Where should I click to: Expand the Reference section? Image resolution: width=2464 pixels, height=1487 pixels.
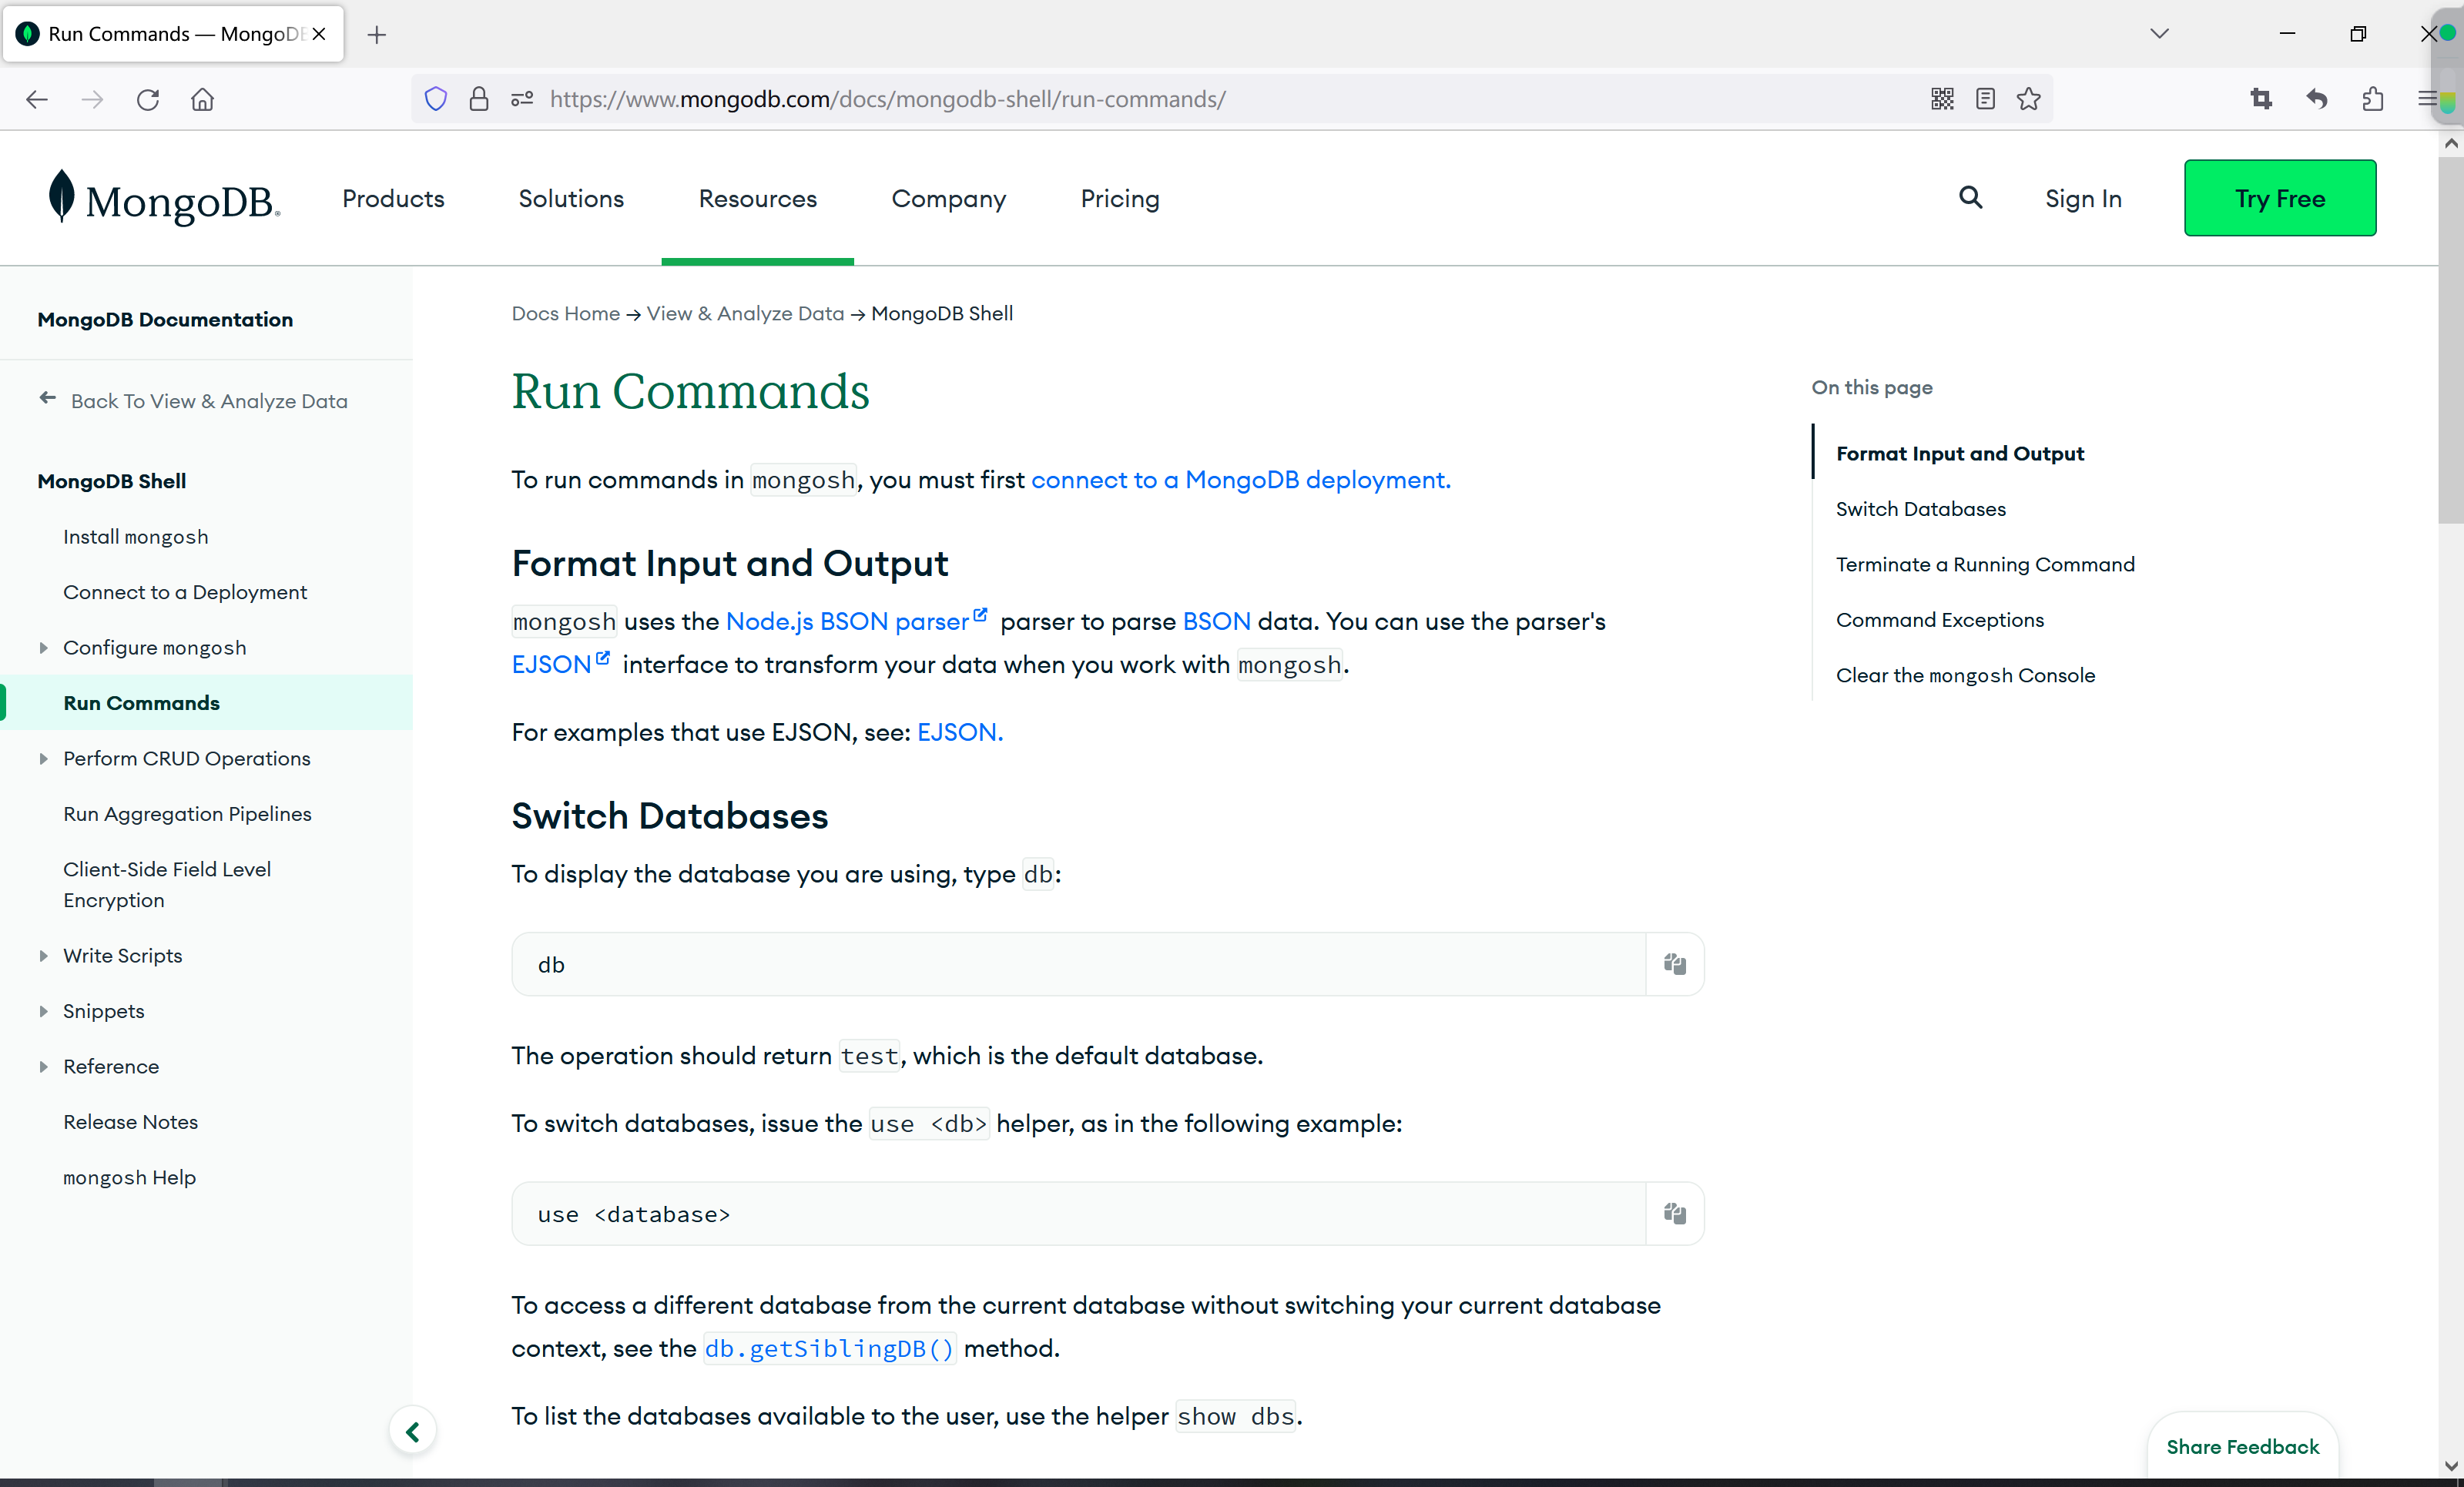[43, 1067]
